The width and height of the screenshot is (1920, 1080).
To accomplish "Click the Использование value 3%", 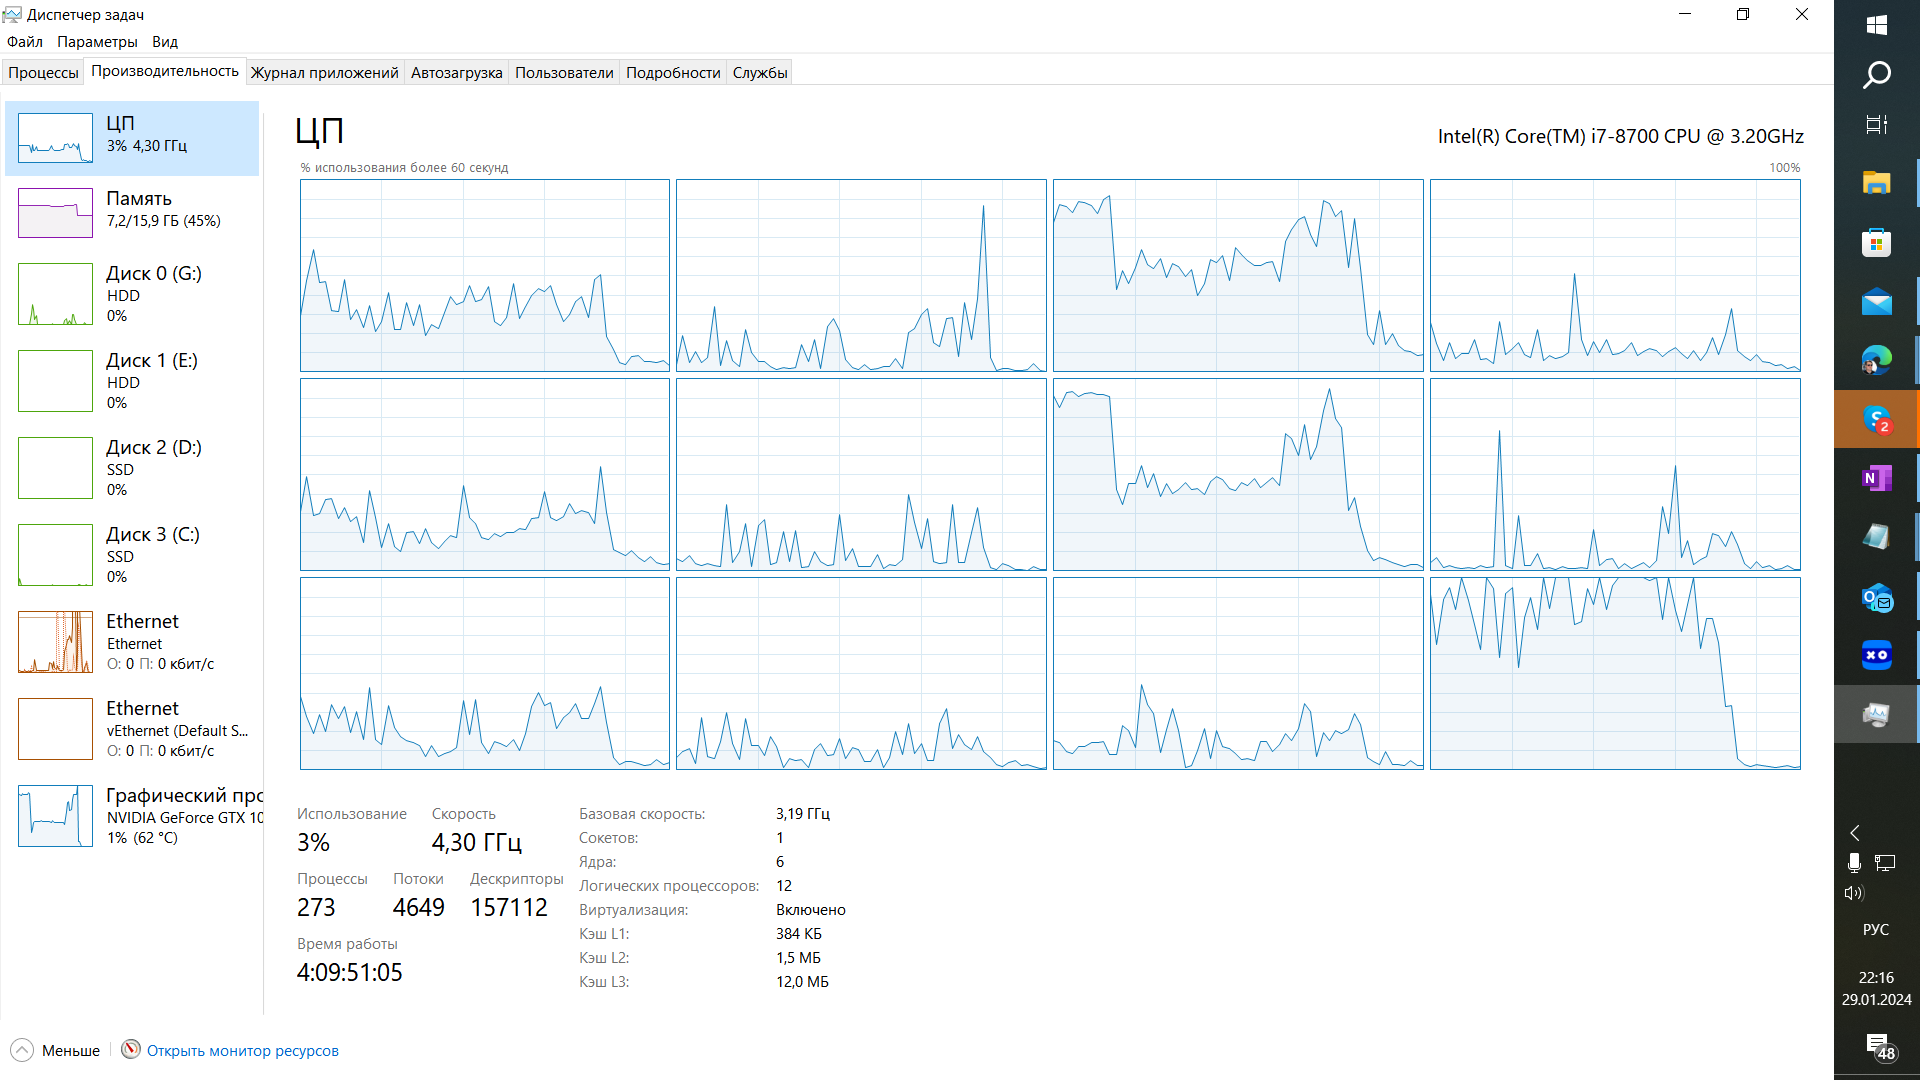I will point(313,843).
